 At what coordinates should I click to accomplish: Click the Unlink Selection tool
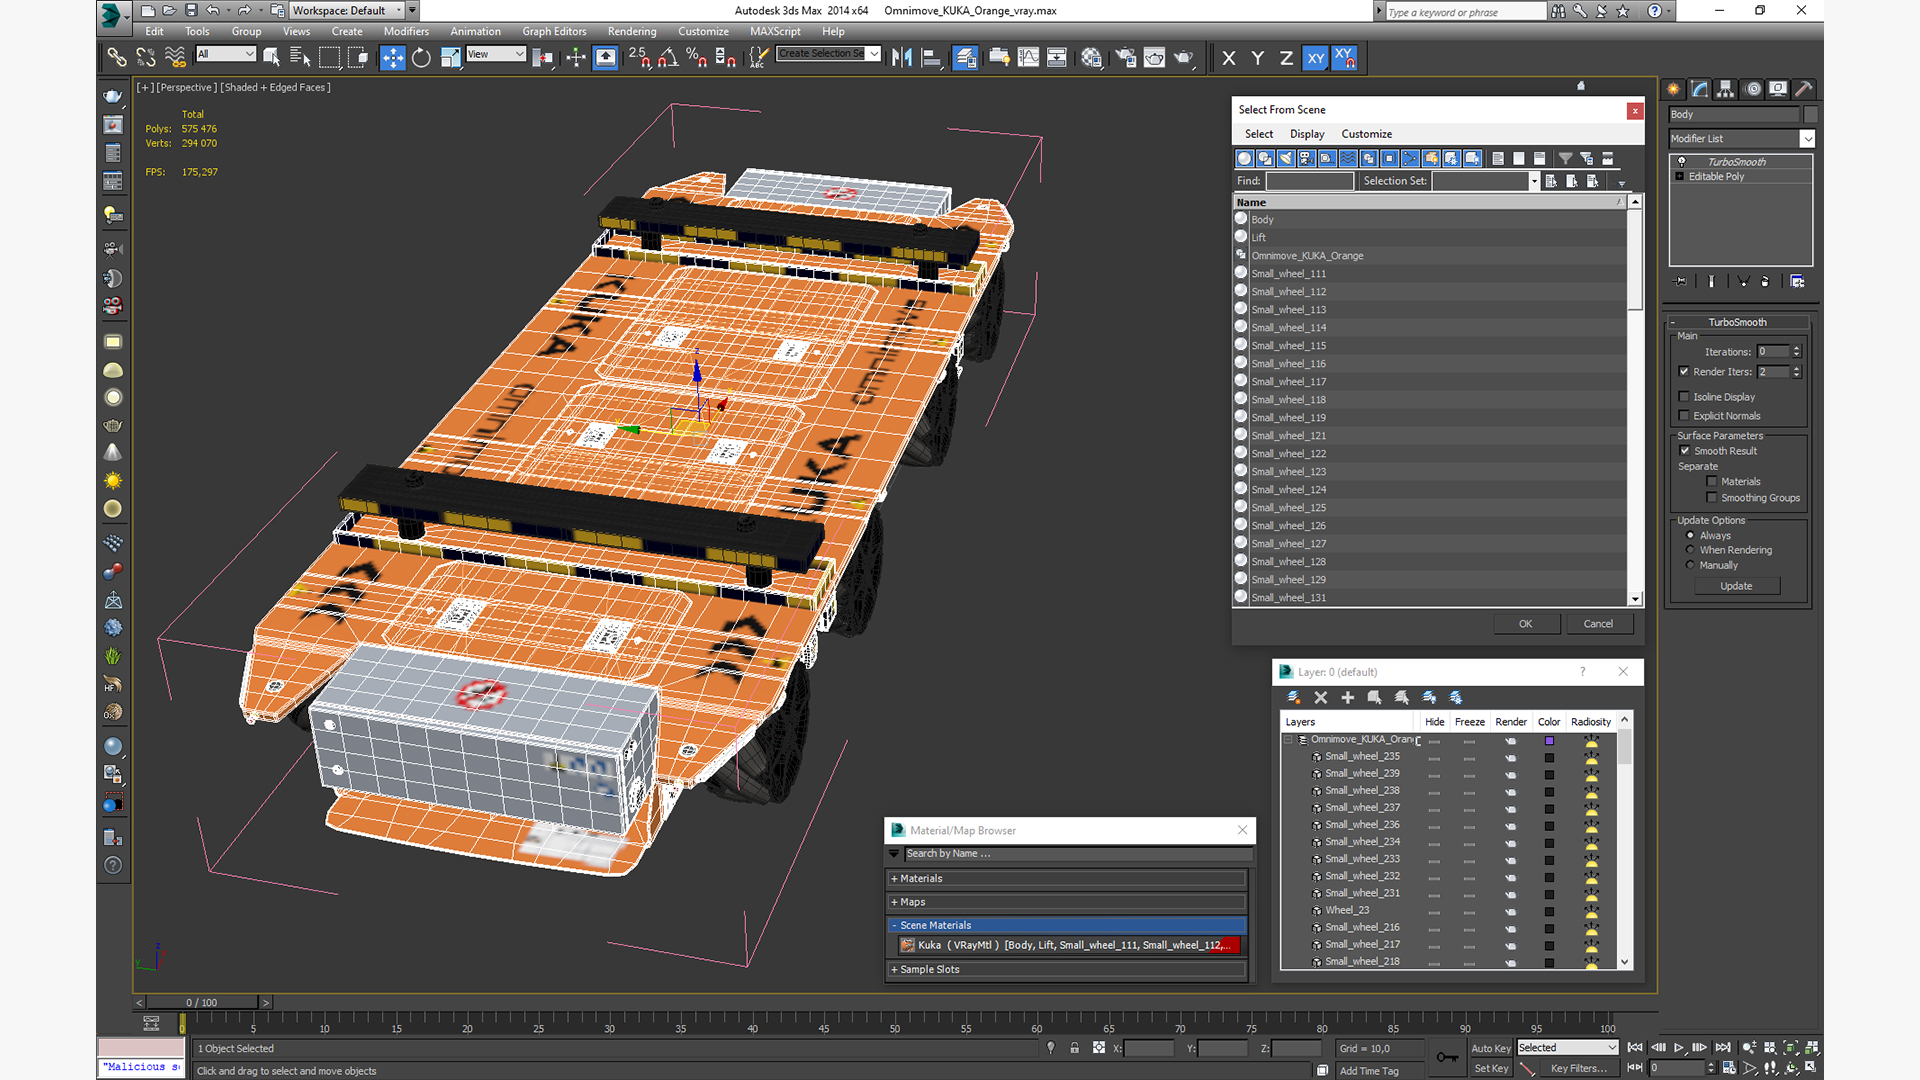(x=146, y=57)
